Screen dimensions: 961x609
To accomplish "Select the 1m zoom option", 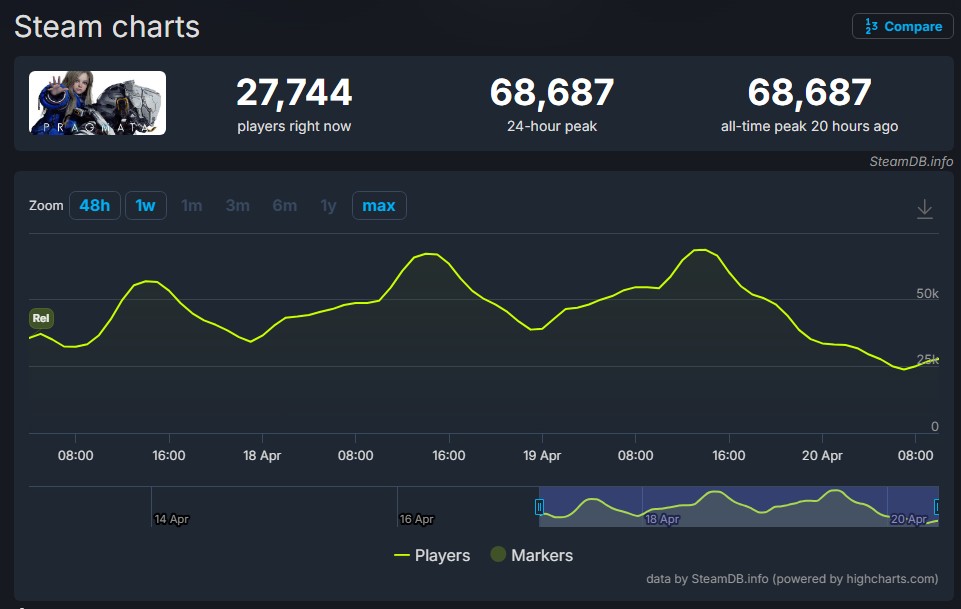I will [x=191, y=206].
